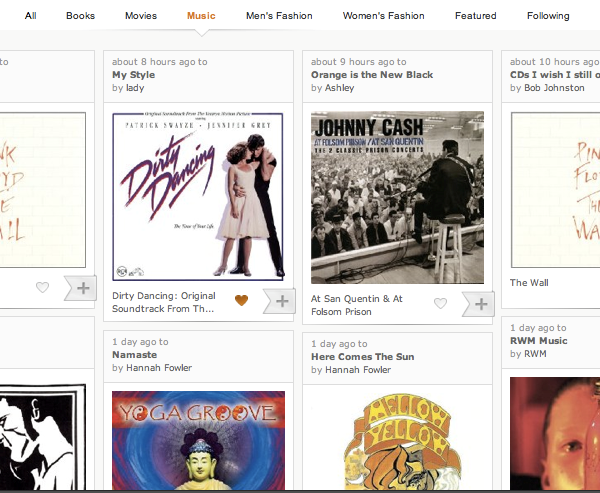Open Johnny Cash album cover image
This screenshot has width=600, height=493.
[x=397, y=198]
